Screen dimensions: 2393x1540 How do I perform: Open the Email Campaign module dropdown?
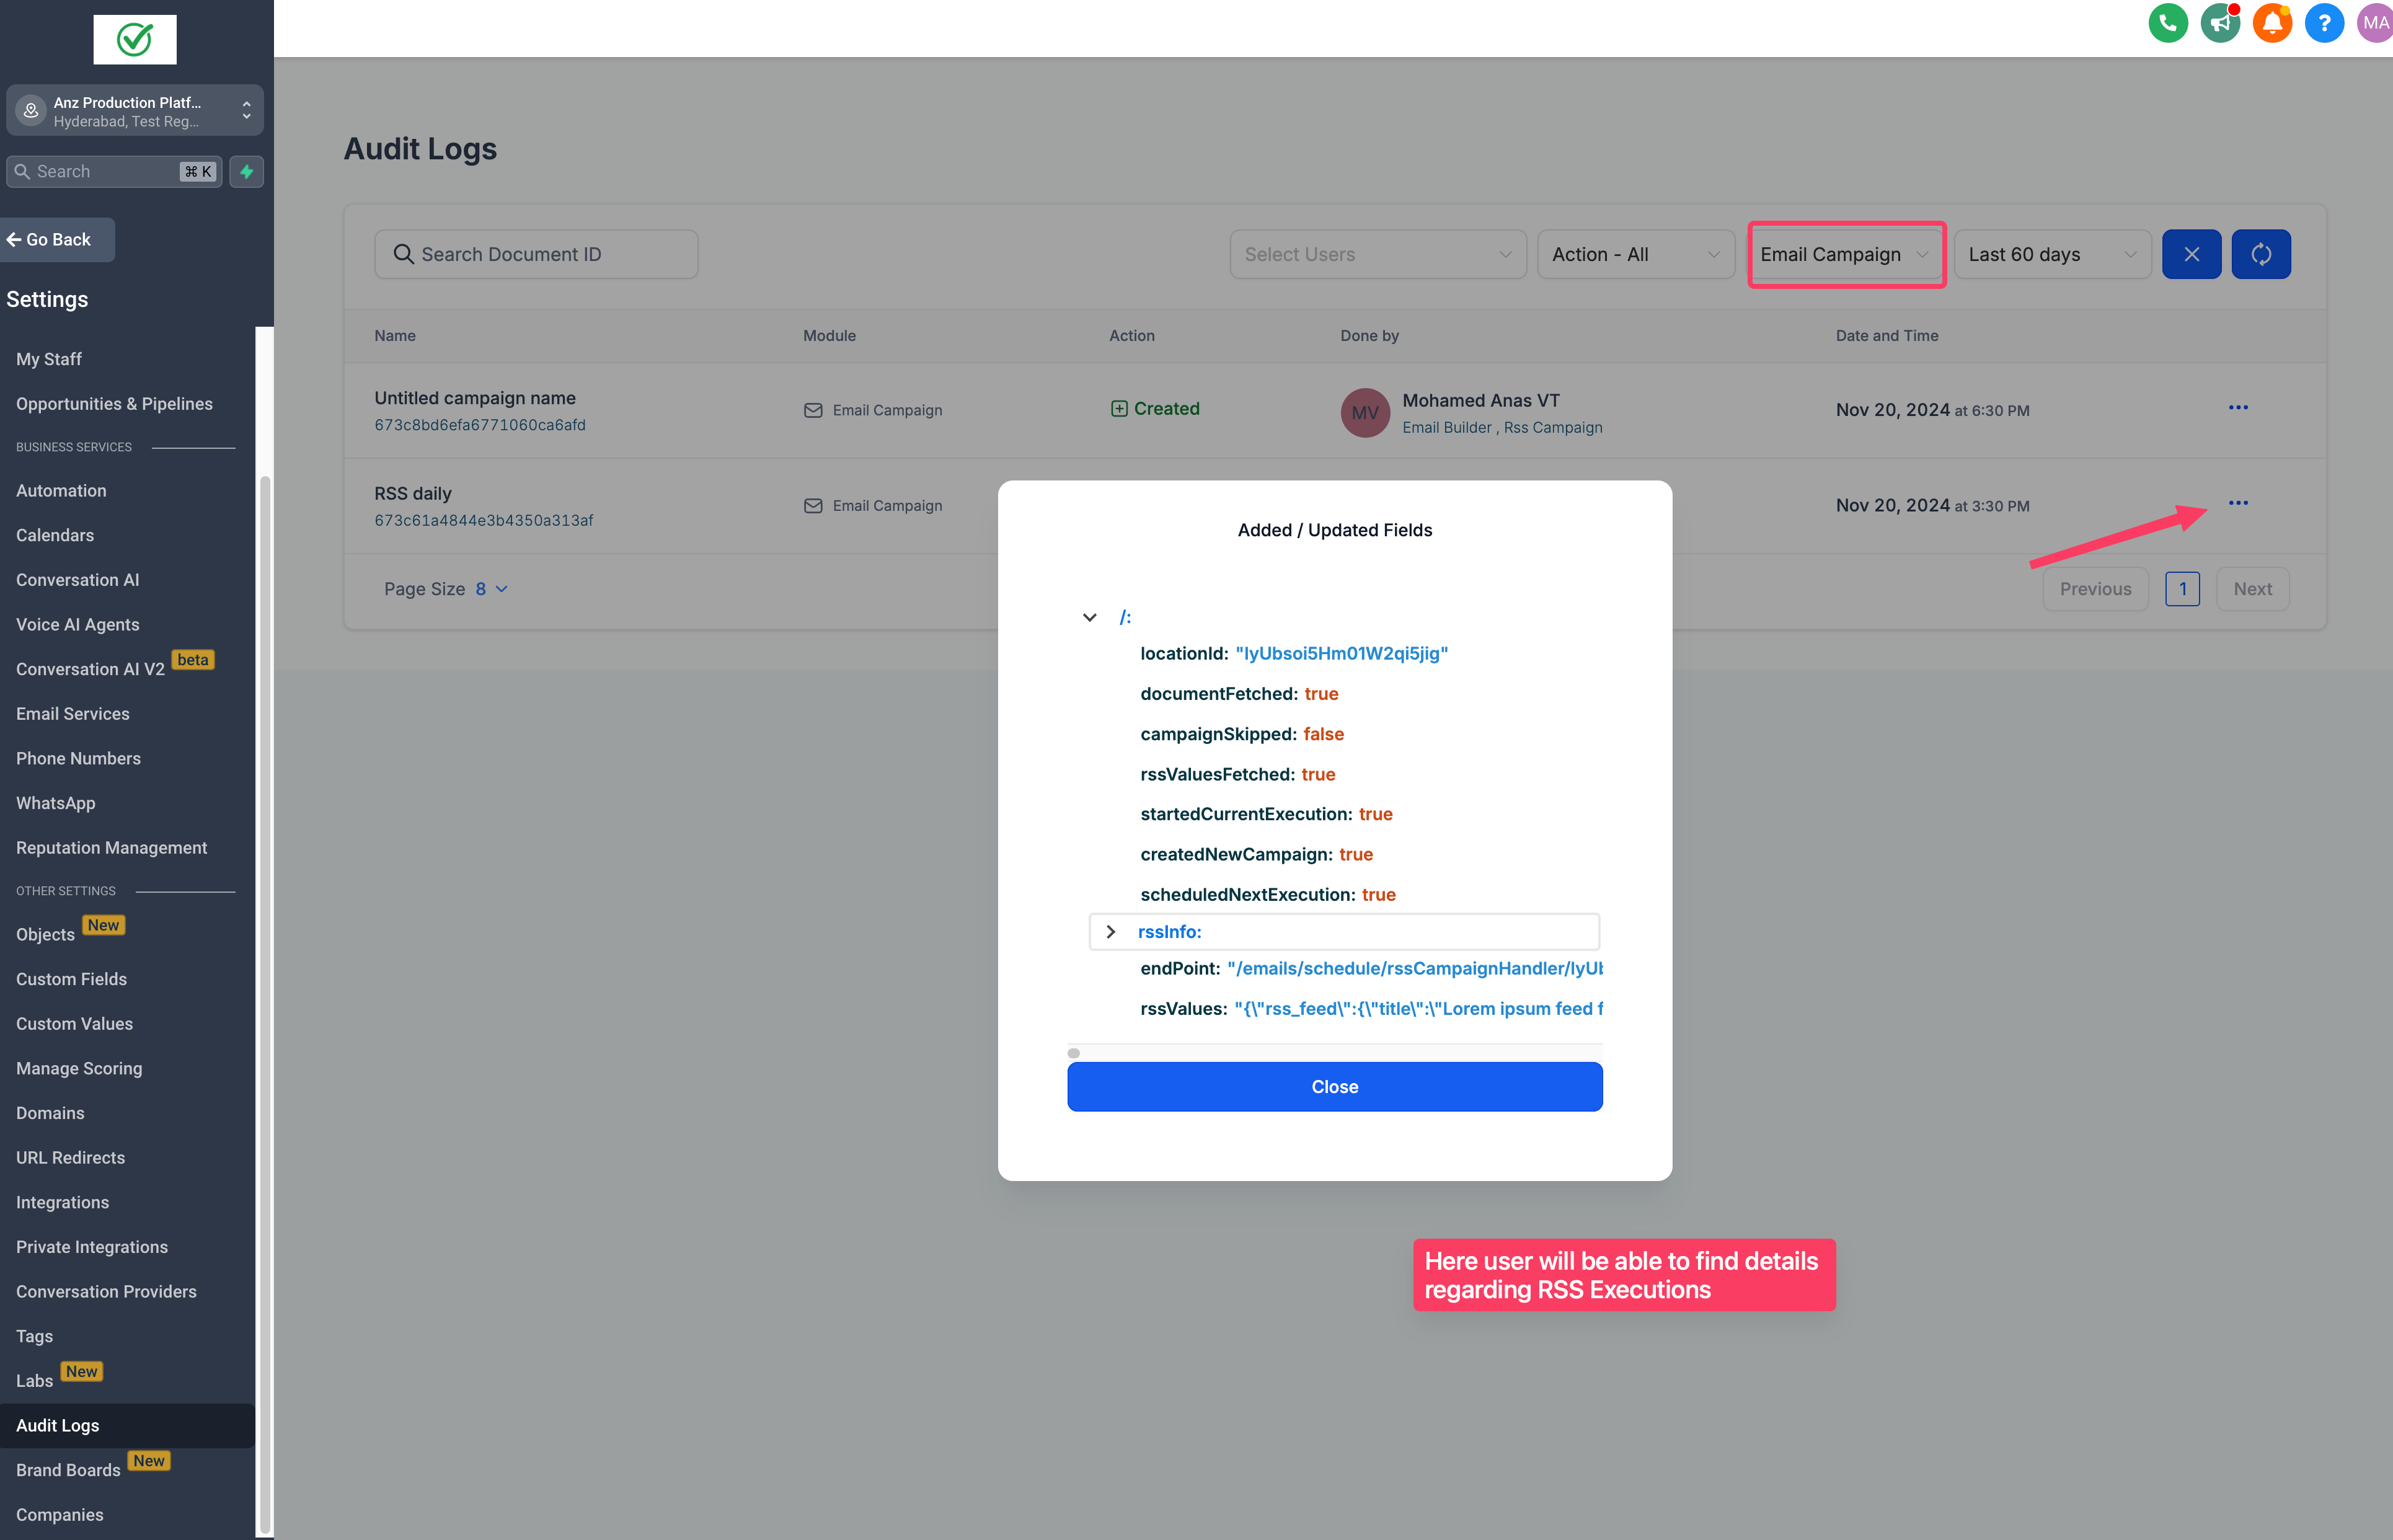click(1846, 254)
